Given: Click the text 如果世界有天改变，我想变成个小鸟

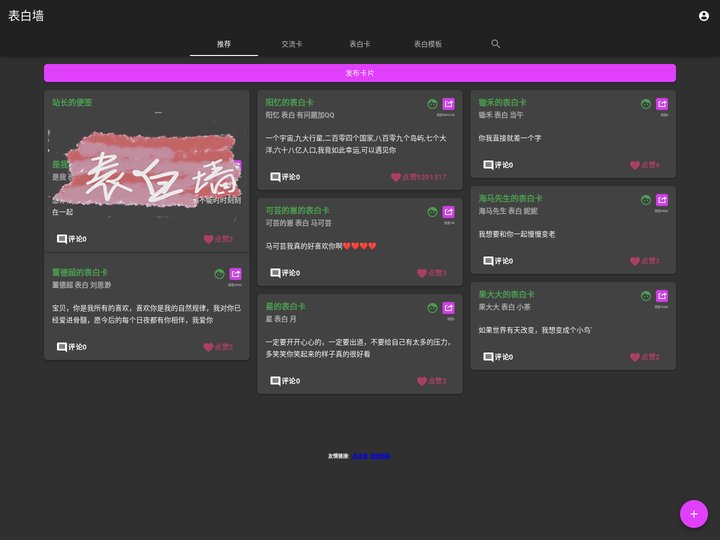Looking at the screenshot, I should click(535, 330).
